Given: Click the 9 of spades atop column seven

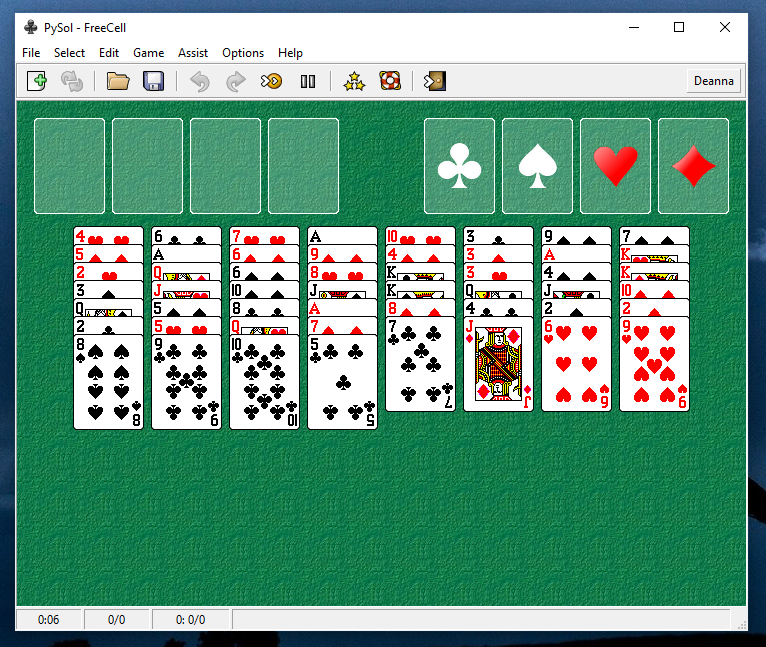Looking at the screenshot, I should coord(576,236).
